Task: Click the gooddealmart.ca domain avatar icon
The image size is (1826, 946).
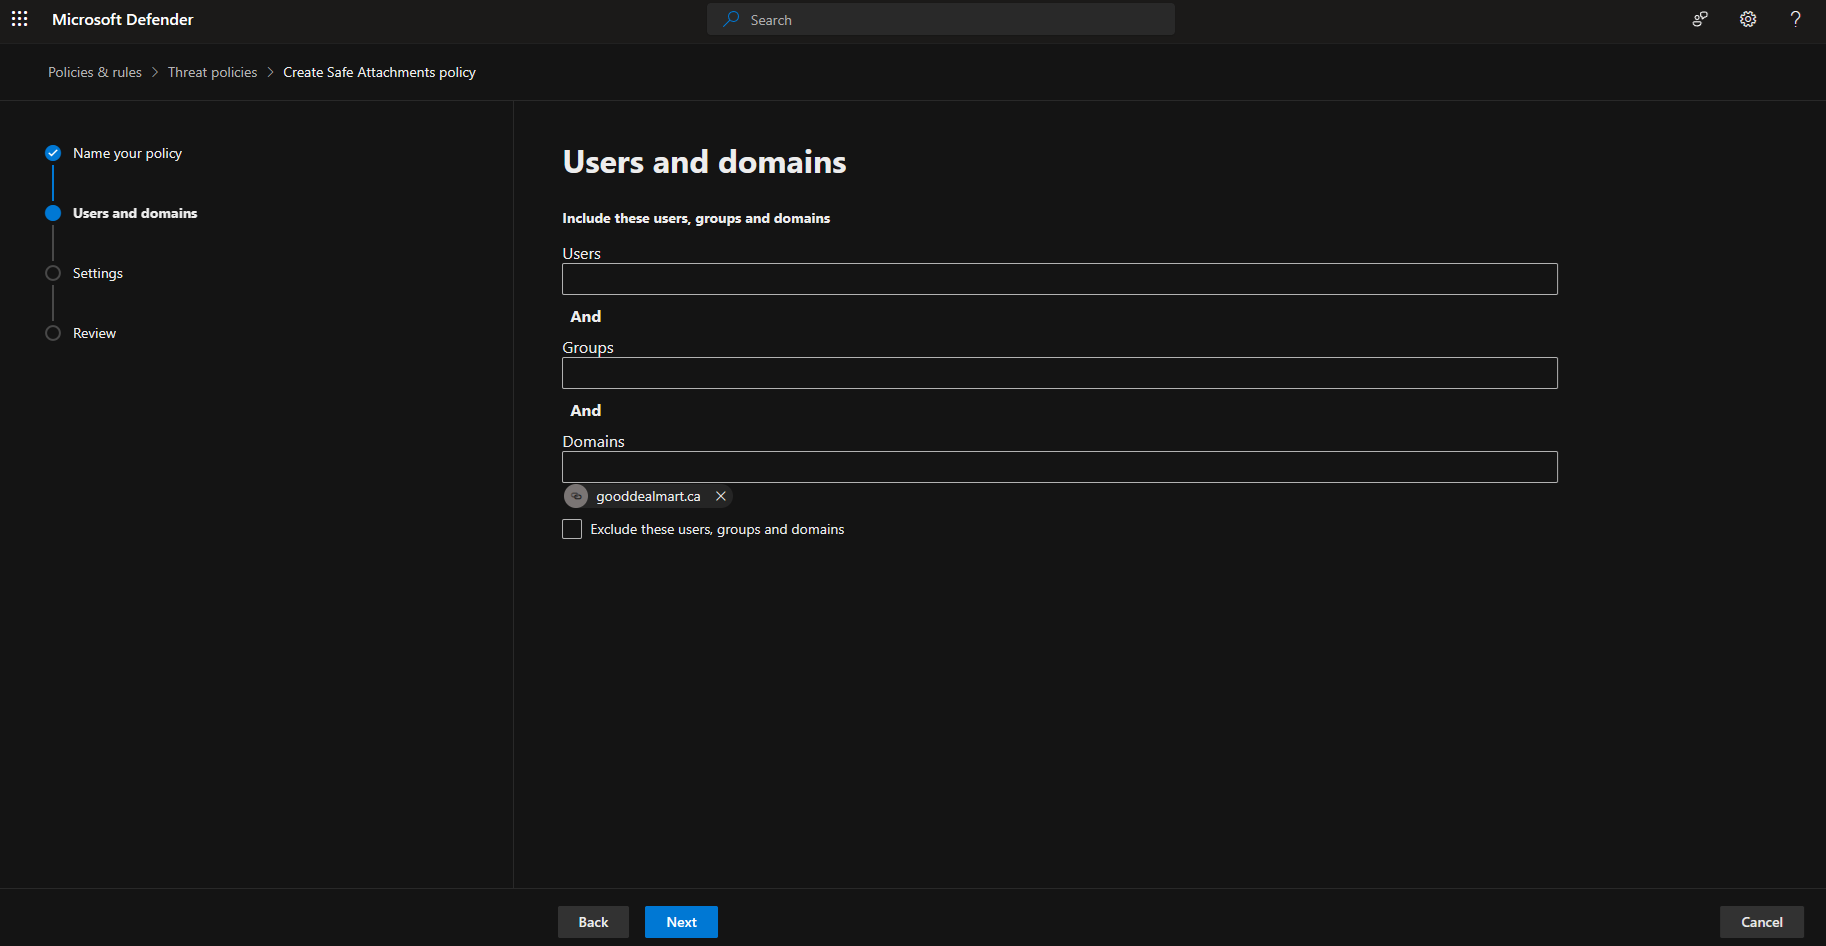Action: pos(576,496)
